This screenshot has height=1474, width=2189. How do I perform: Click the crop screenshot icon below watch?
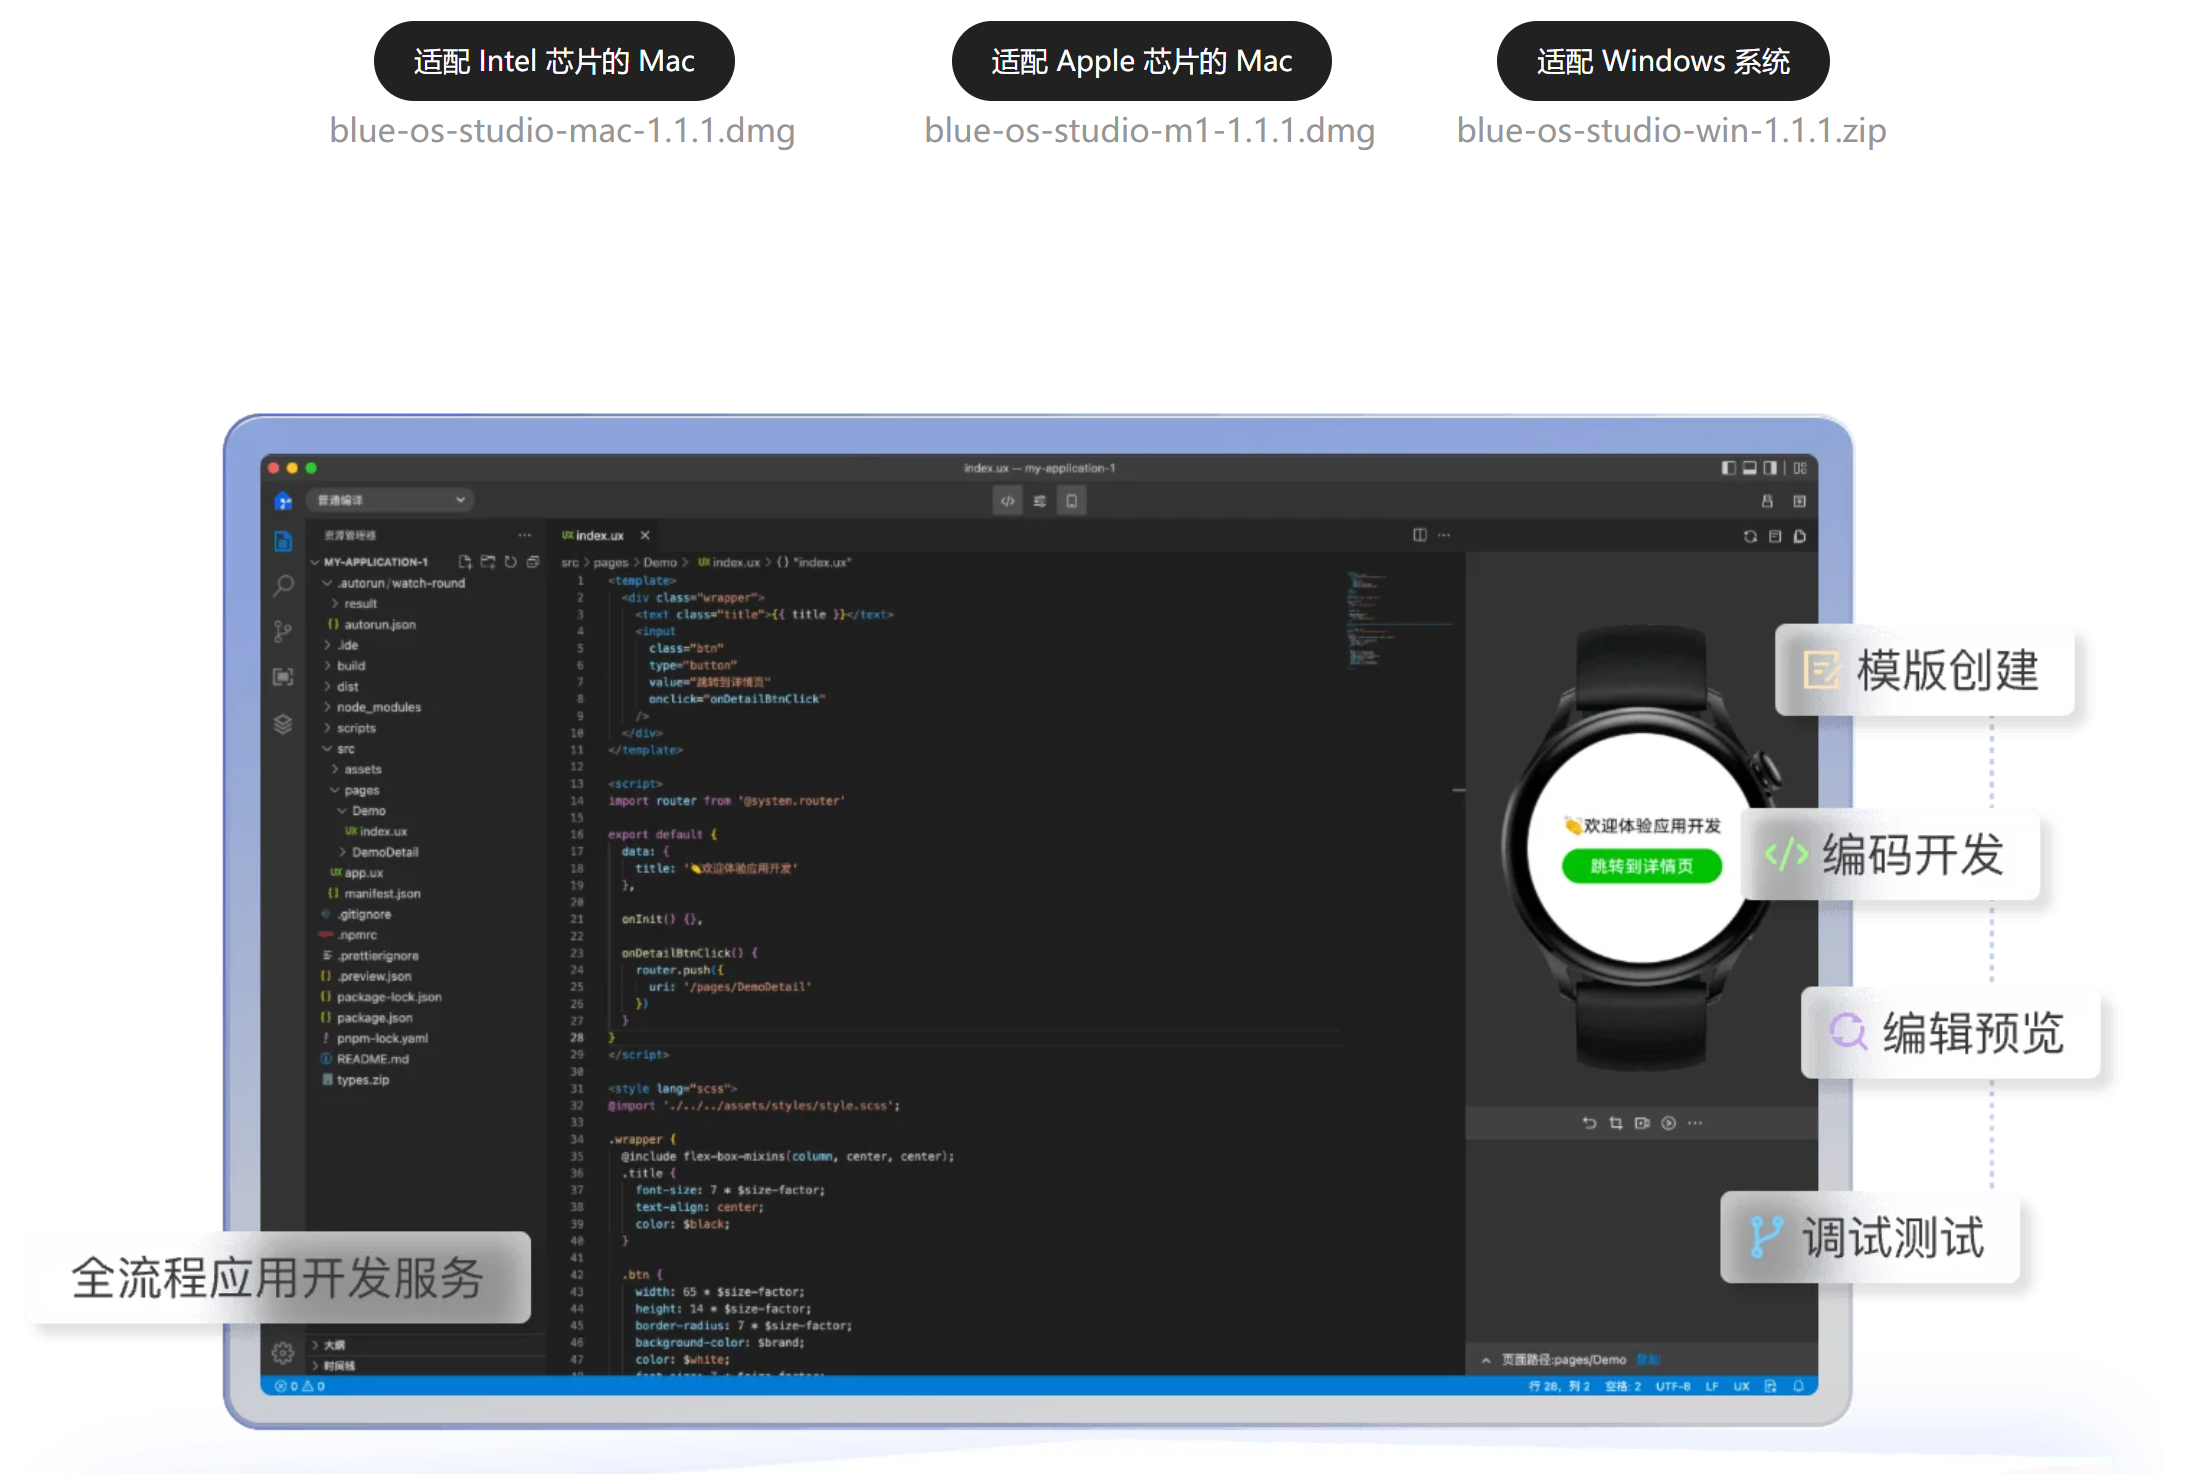(x=1616, y=1123)
